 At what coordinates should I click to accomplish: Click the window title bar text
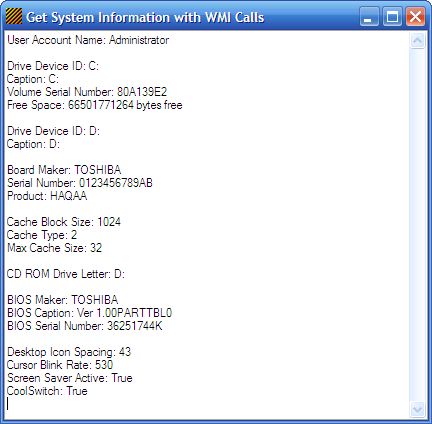tap(145, 17)
